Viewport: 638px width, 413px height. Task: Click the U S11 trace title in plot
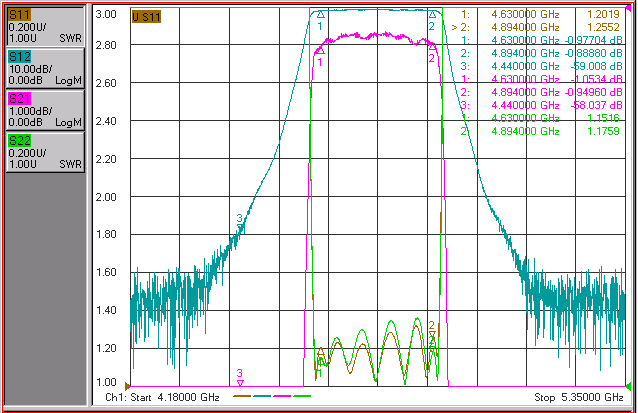[x=146, y=17]
